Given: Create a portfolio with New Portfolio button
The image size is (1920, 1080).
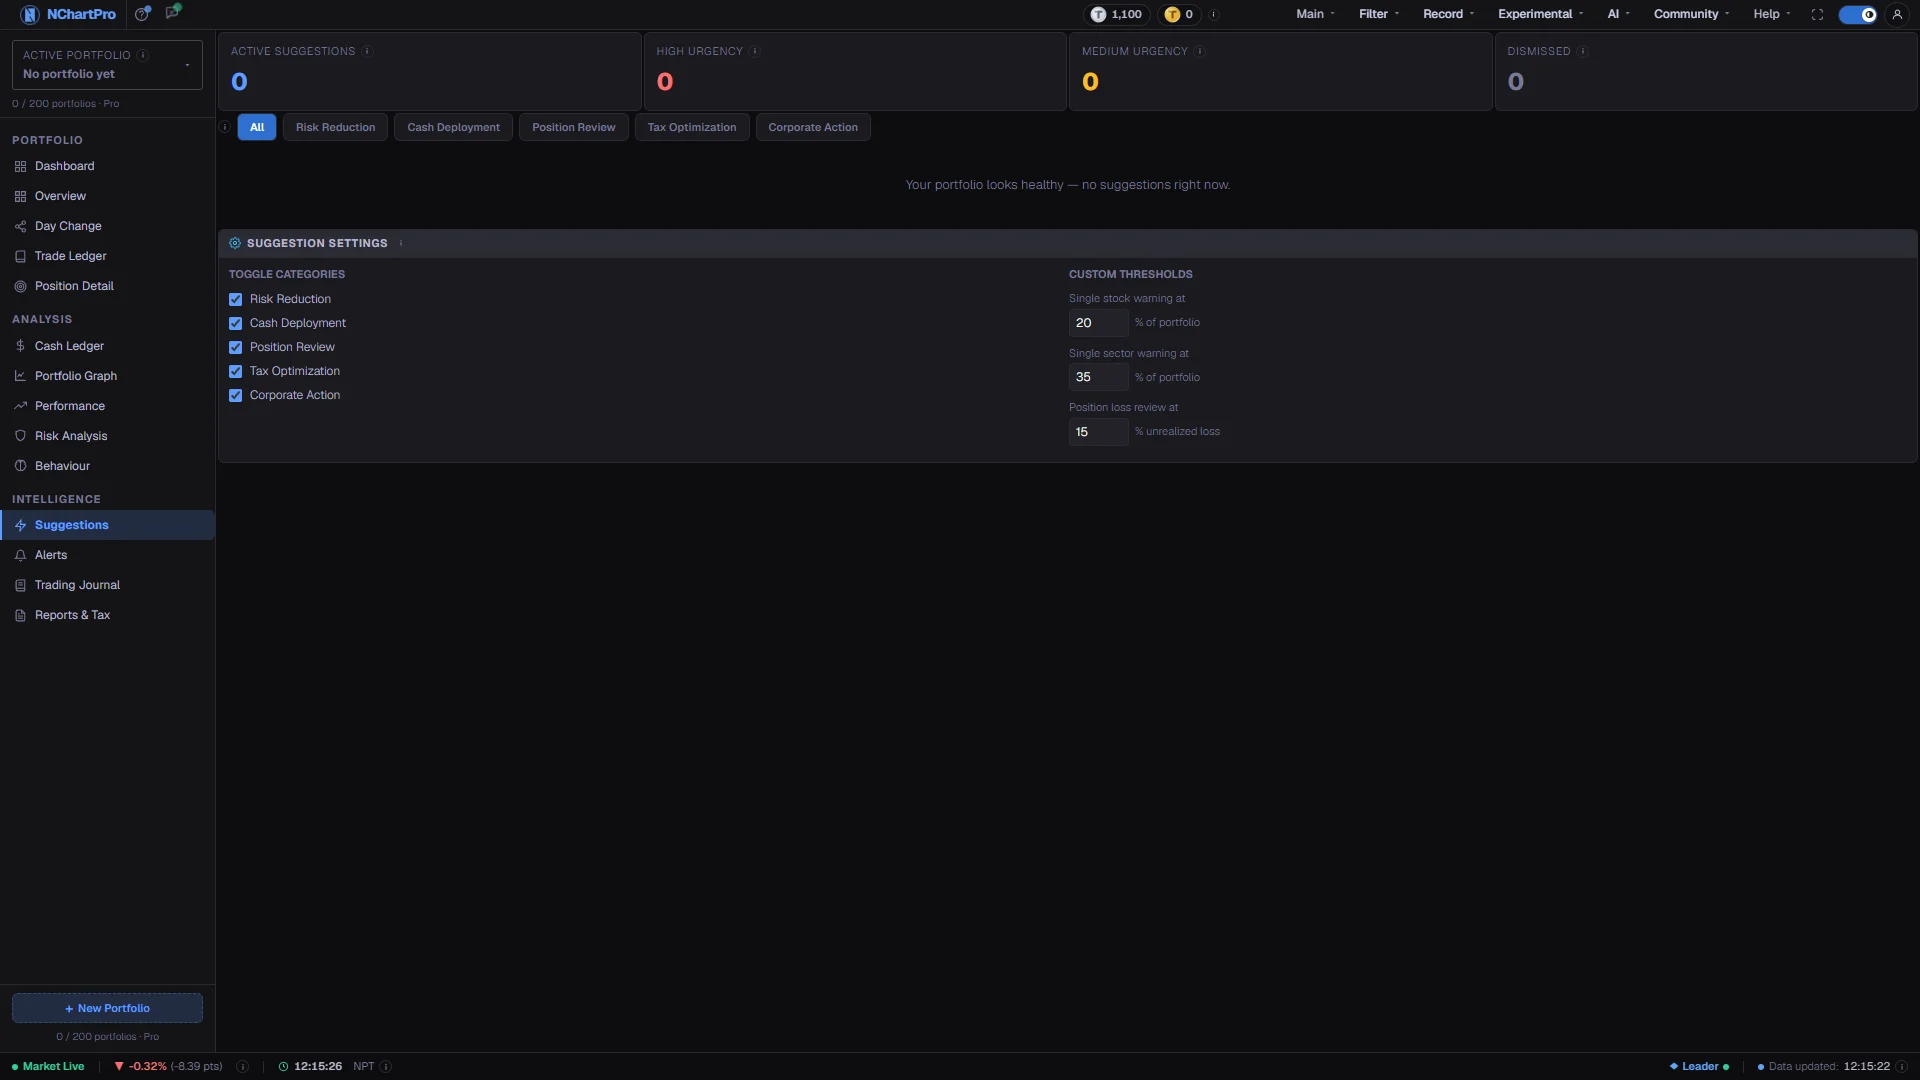Looking at the screenshot, I should click(x=107, y=1008).
